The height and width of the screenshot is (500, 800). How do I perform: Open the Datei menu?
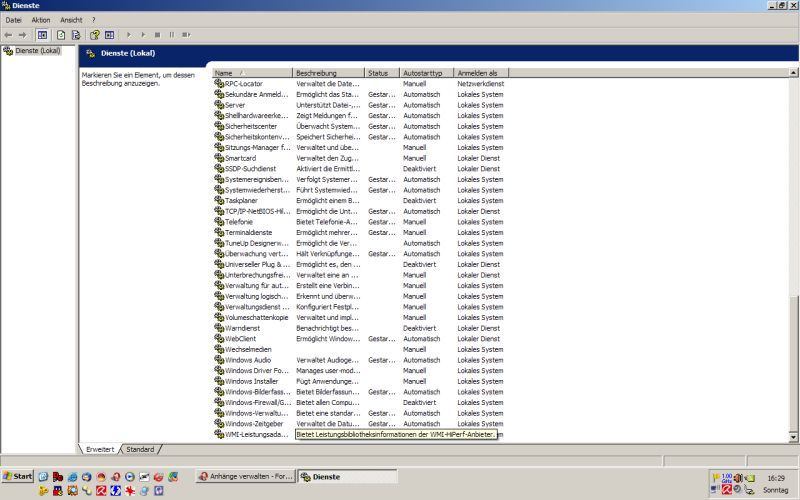click(x=13, y=20)
